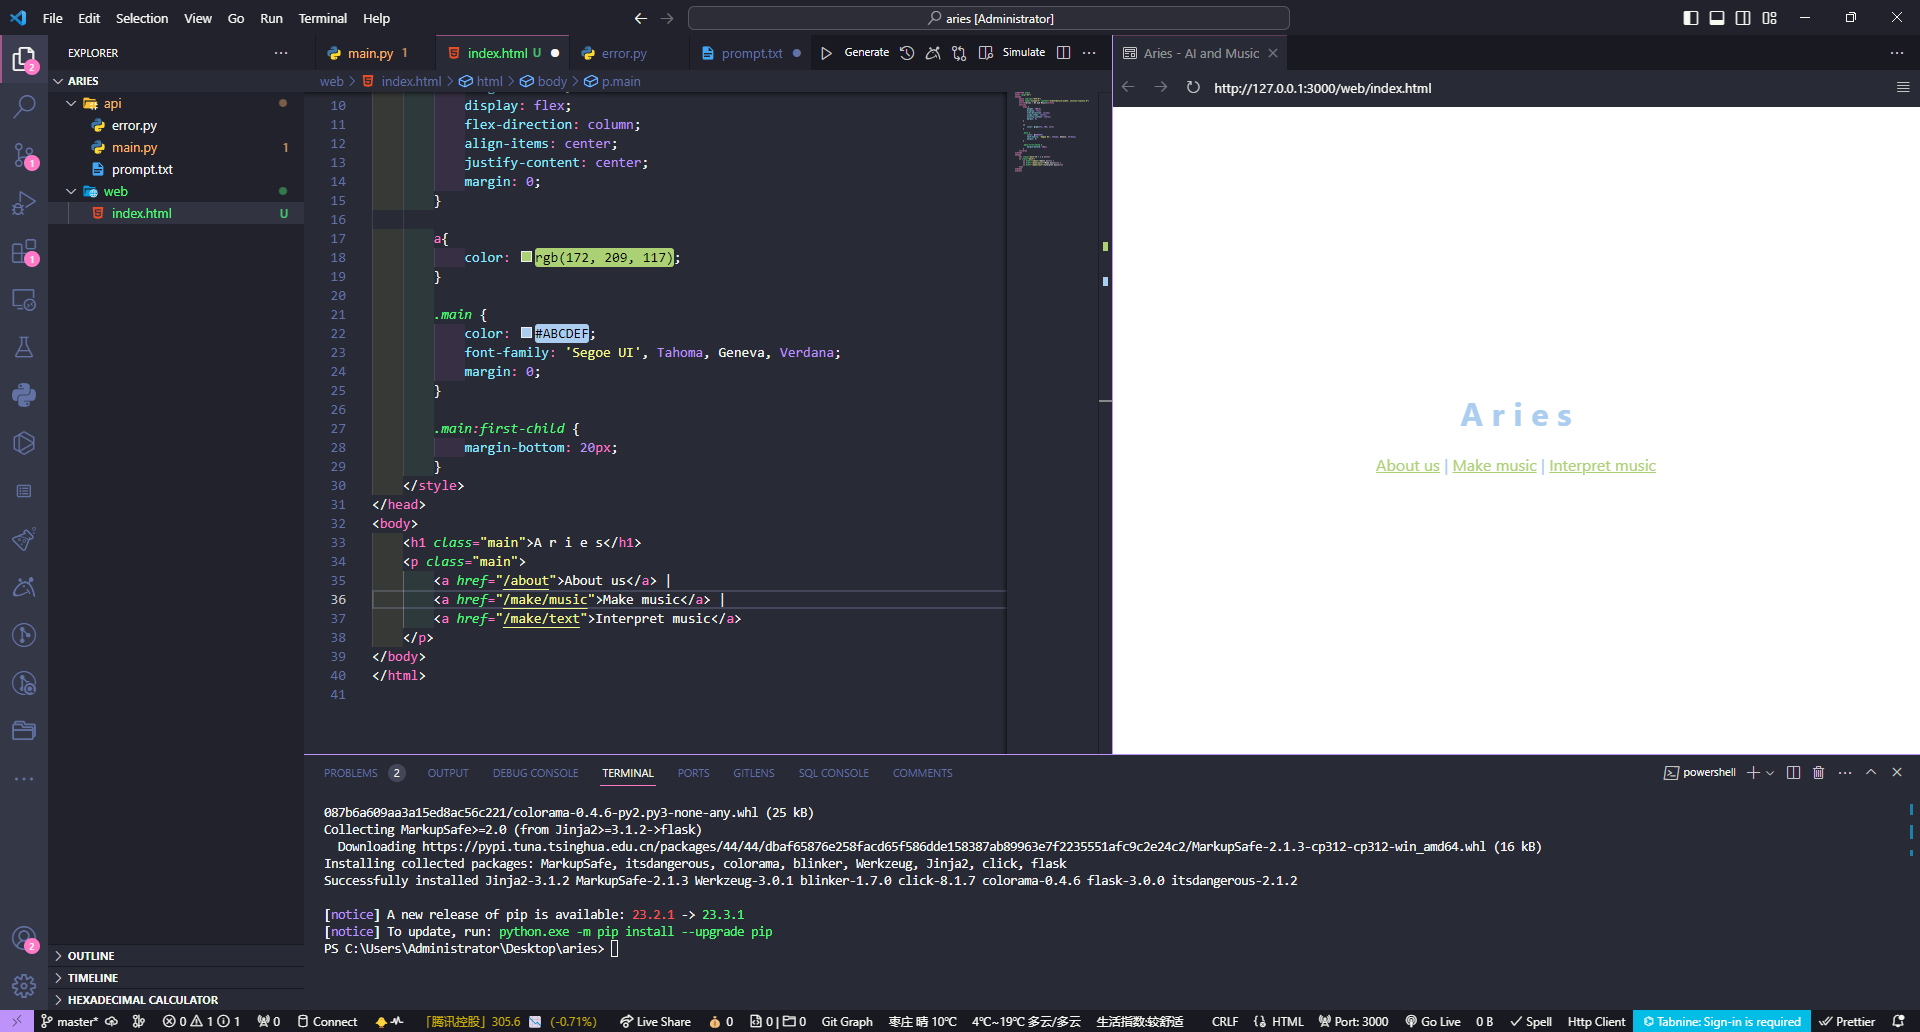Screen dimensions: 1920x1032
Task: Open editor toolbar more actions ellipsis
Action: coord(1089,53)
